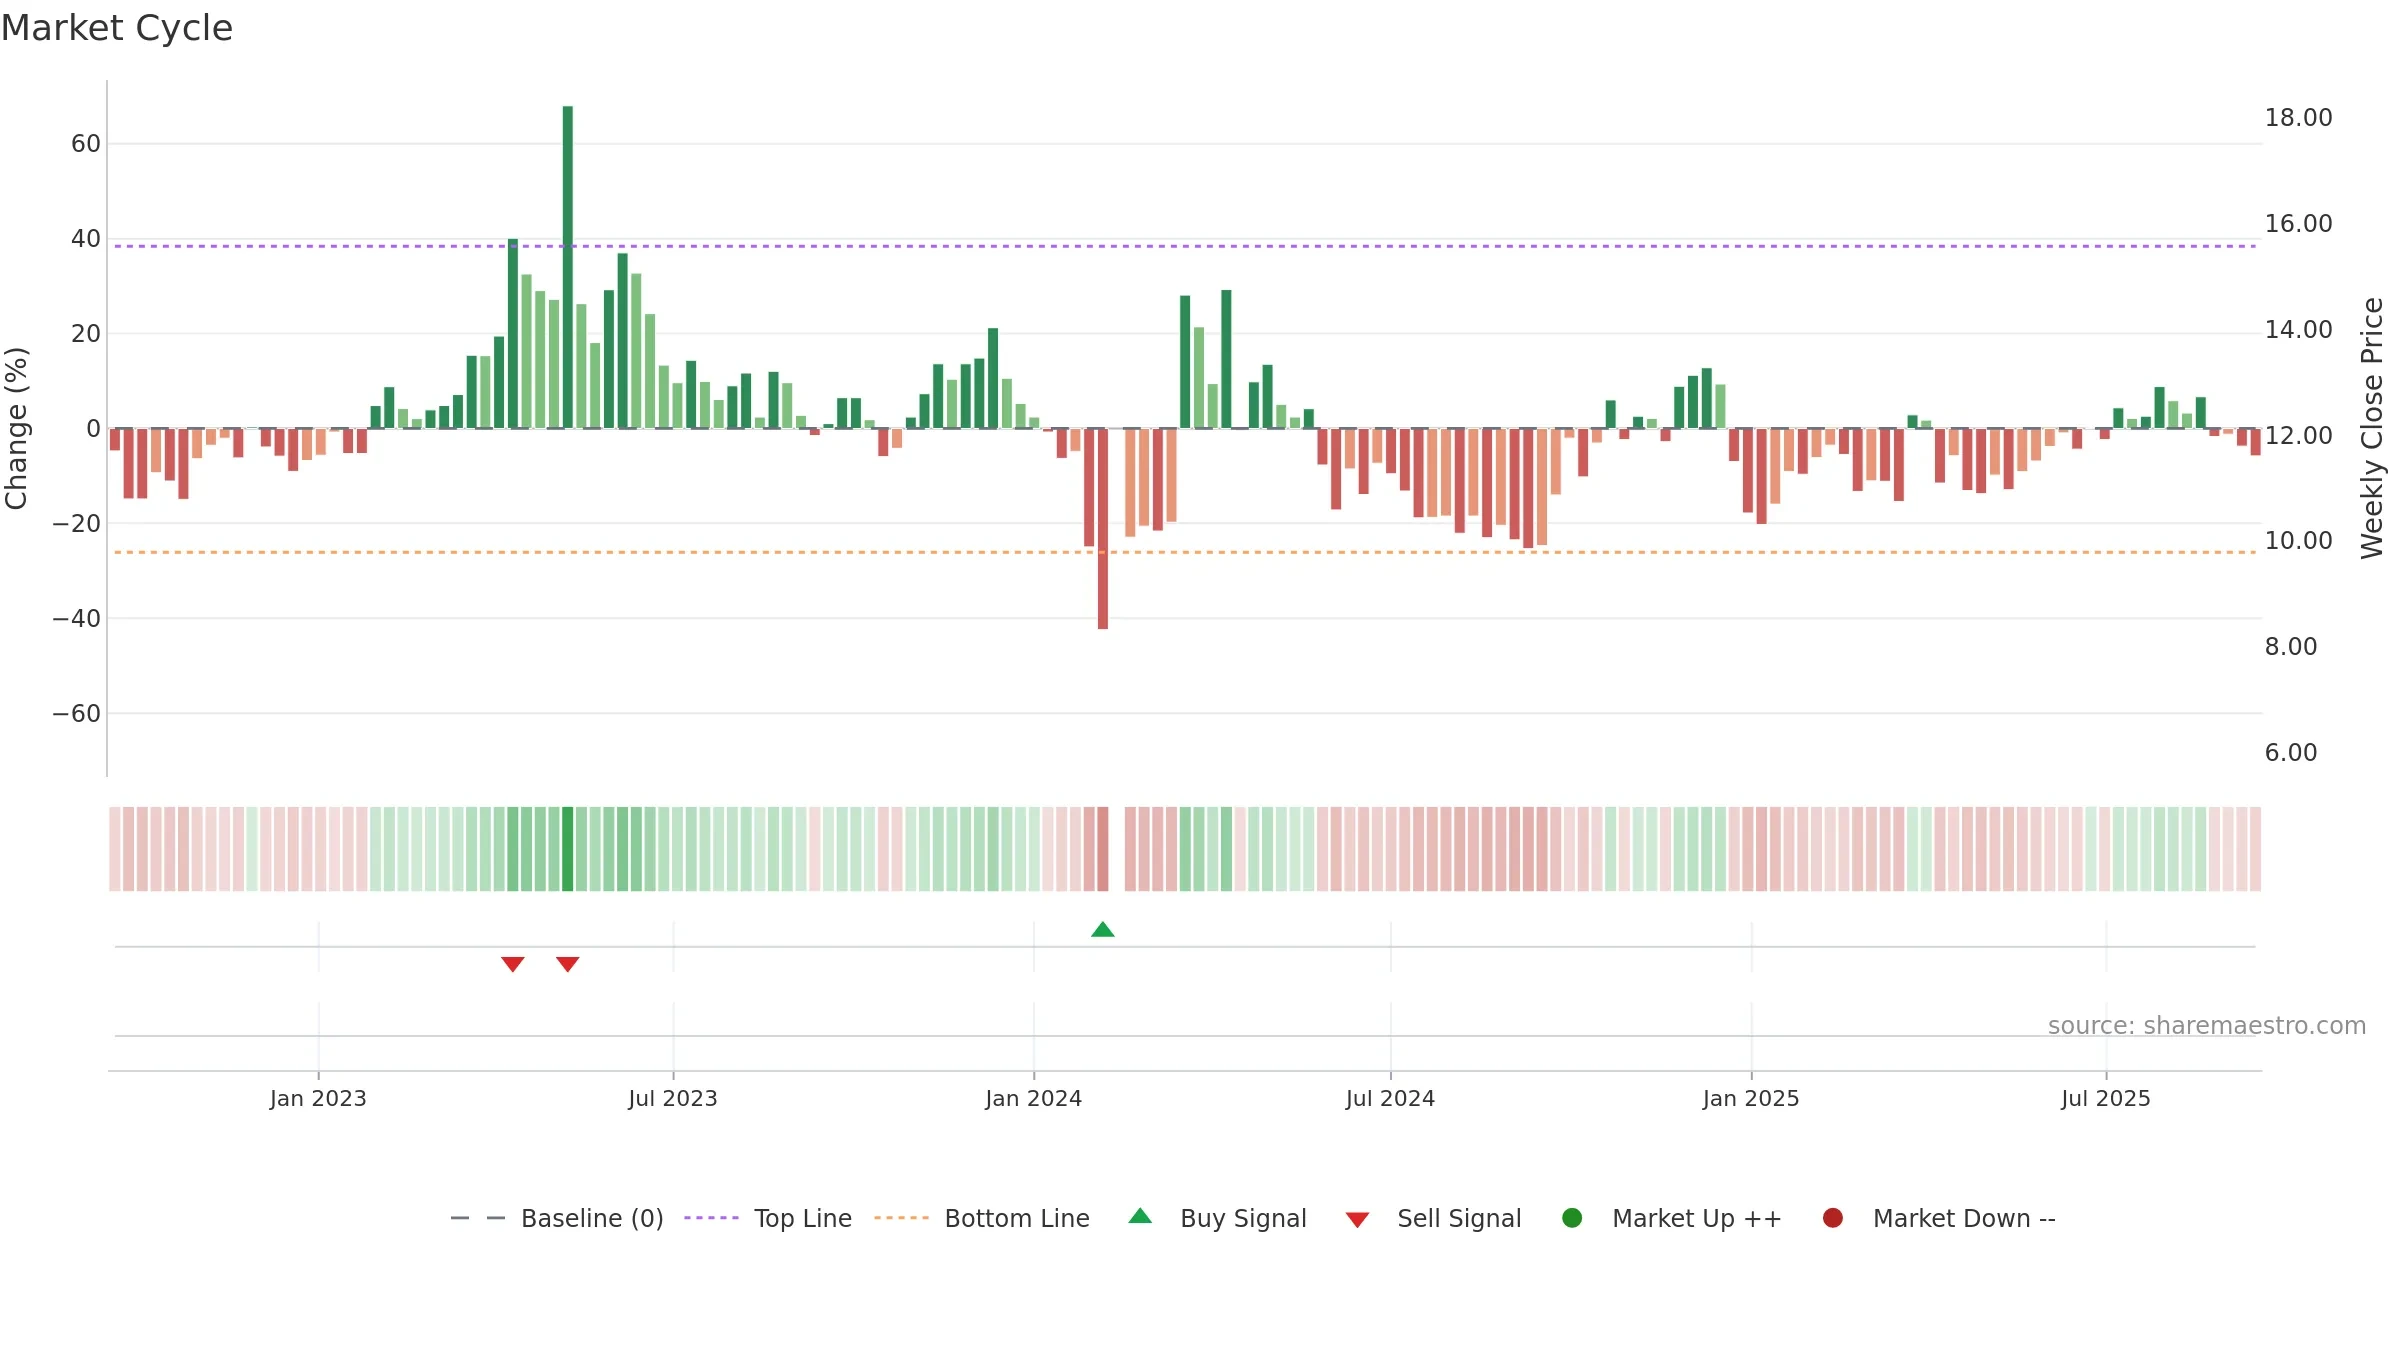Click the Market Cycle chart title
The height and width of the screenshot is (1350, 2400).
pyautogui.click(x=117, y=28)
